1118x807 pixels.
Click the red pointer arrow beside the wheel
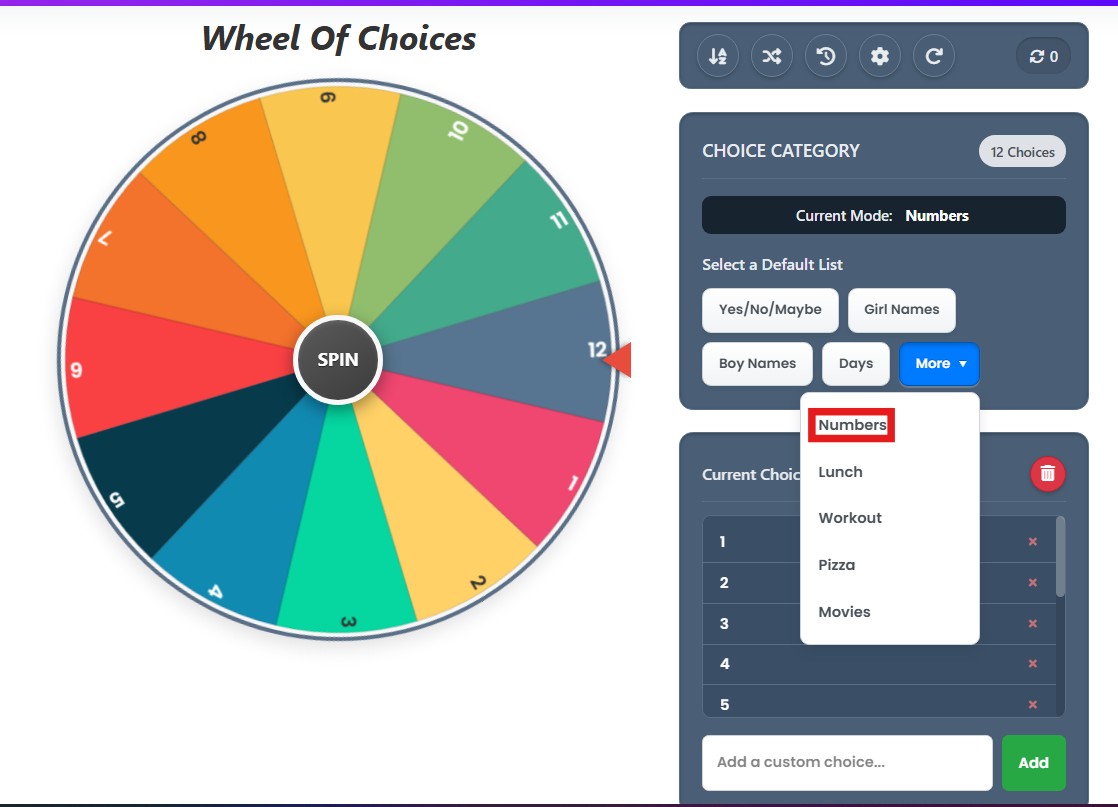coord(618,359)
